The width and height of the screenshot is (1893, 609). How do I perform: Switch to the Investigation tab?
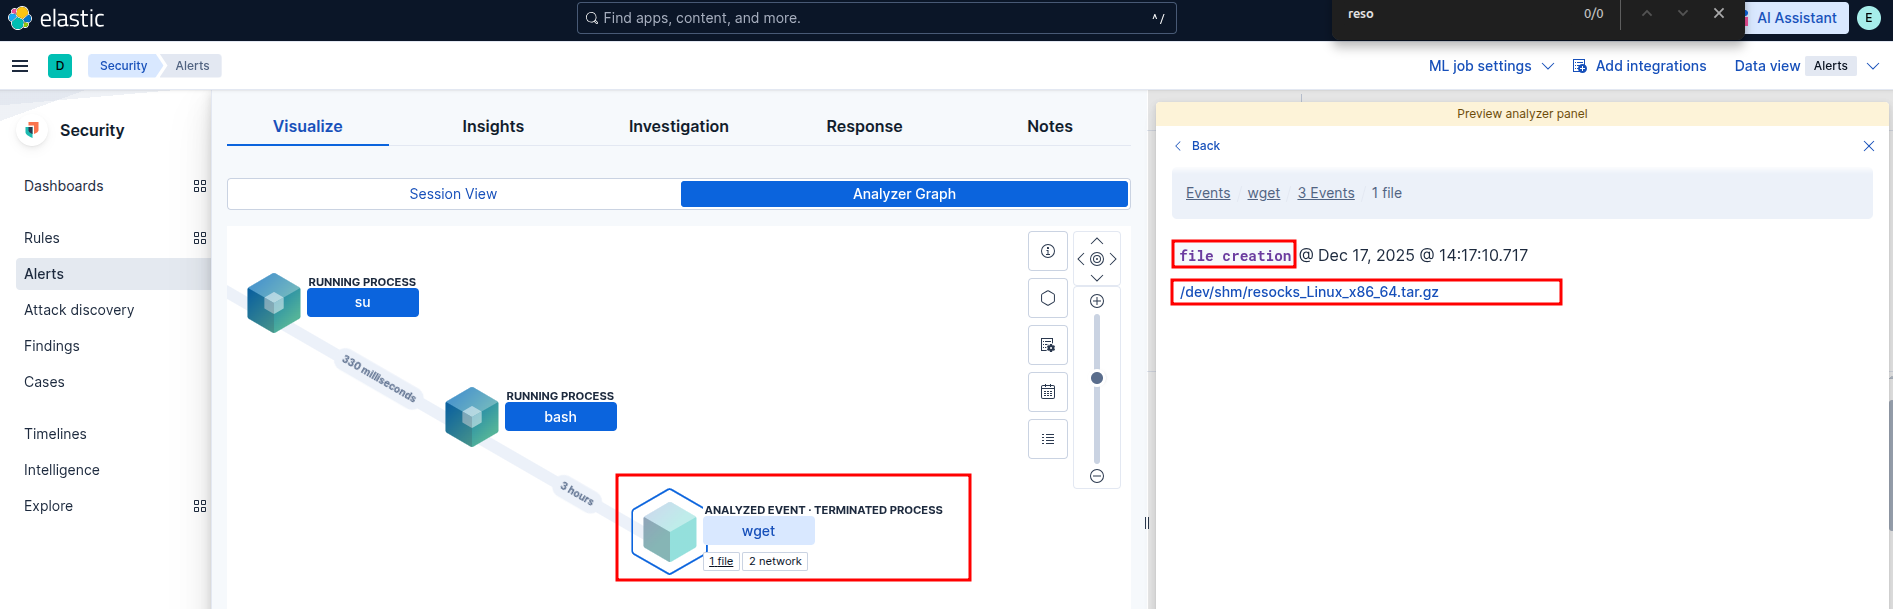point(678,126)
